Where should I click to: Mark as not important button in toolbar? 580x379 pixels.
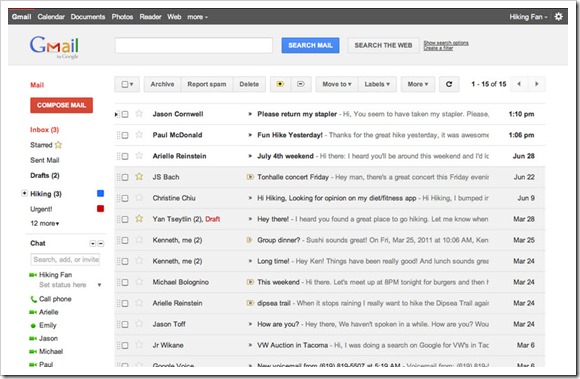[x=301, y=84]
